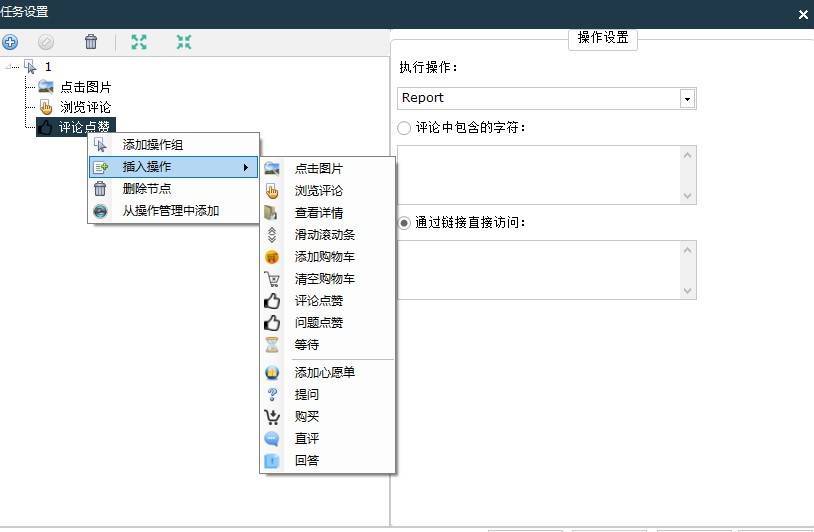Viewport: 814px width, 532px height.
Task: Insert 添加购物车 from the submenu
Action: click(x=328, y=256)
